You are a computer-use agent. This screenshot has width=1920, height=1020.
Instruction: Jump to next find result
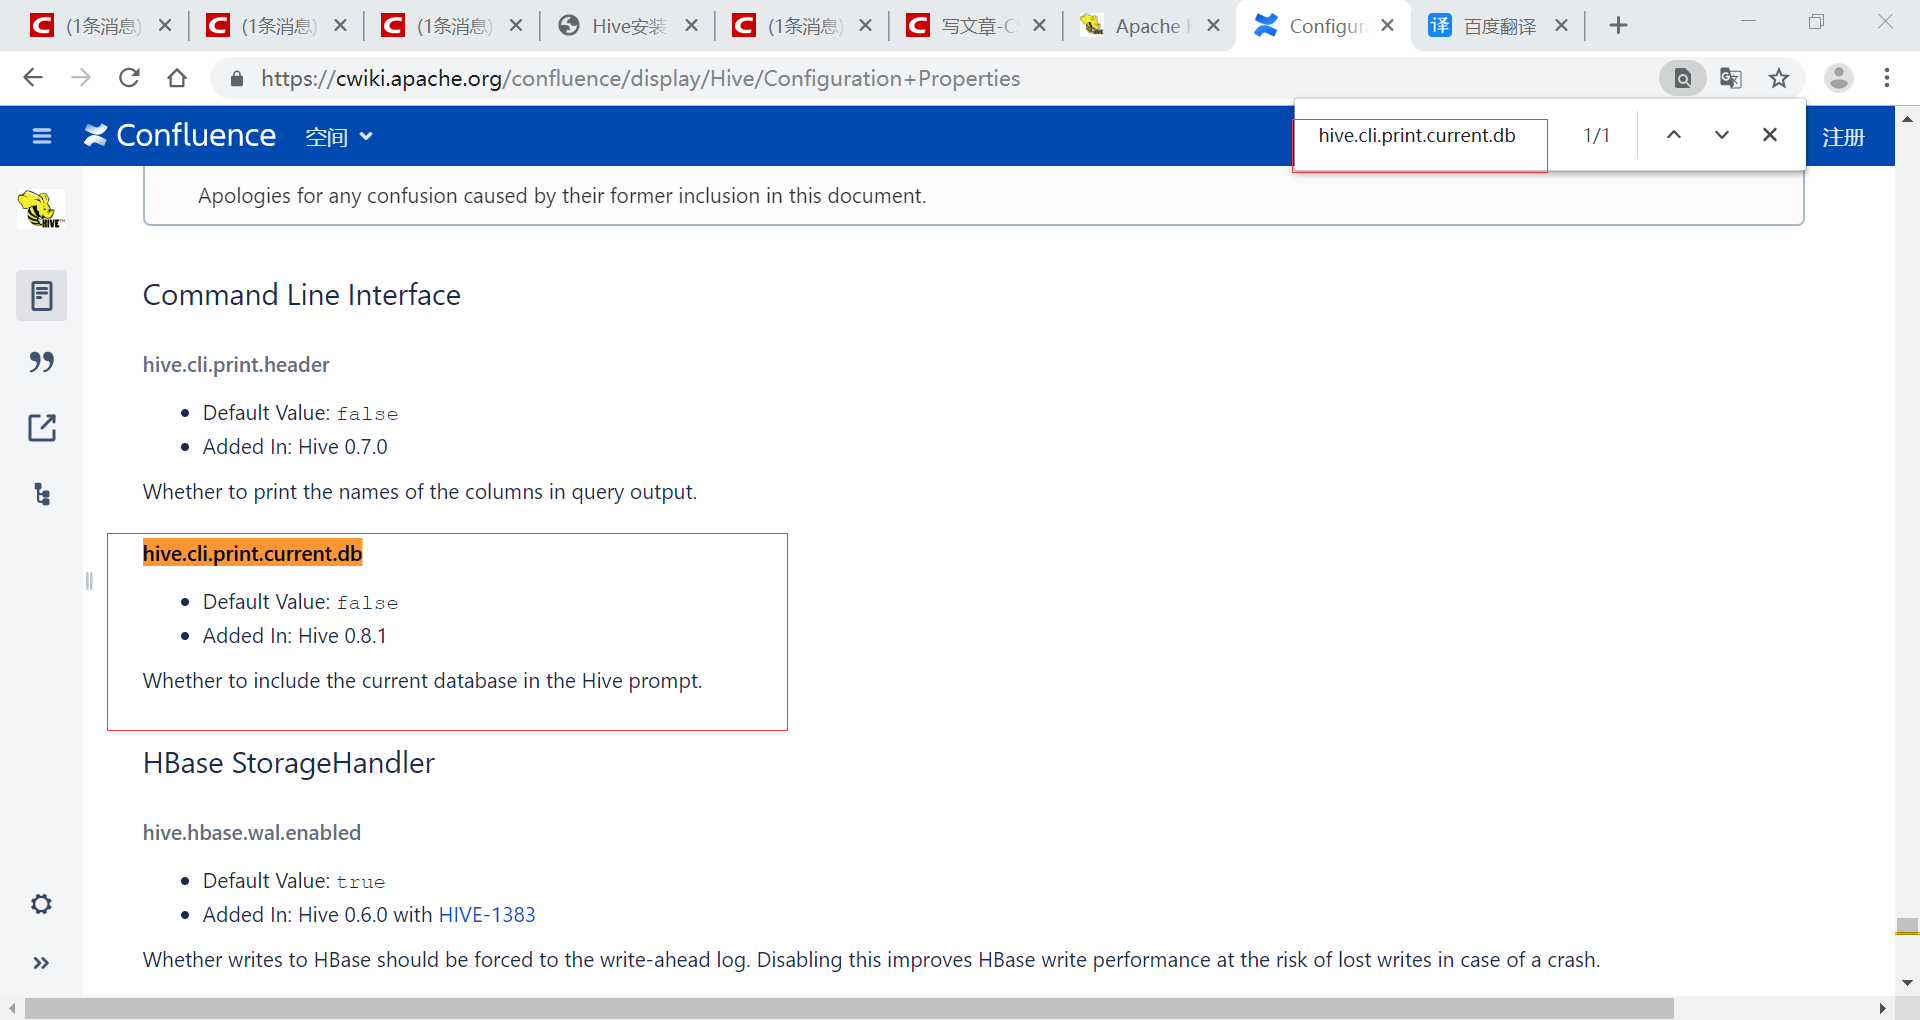[1722, 135]
